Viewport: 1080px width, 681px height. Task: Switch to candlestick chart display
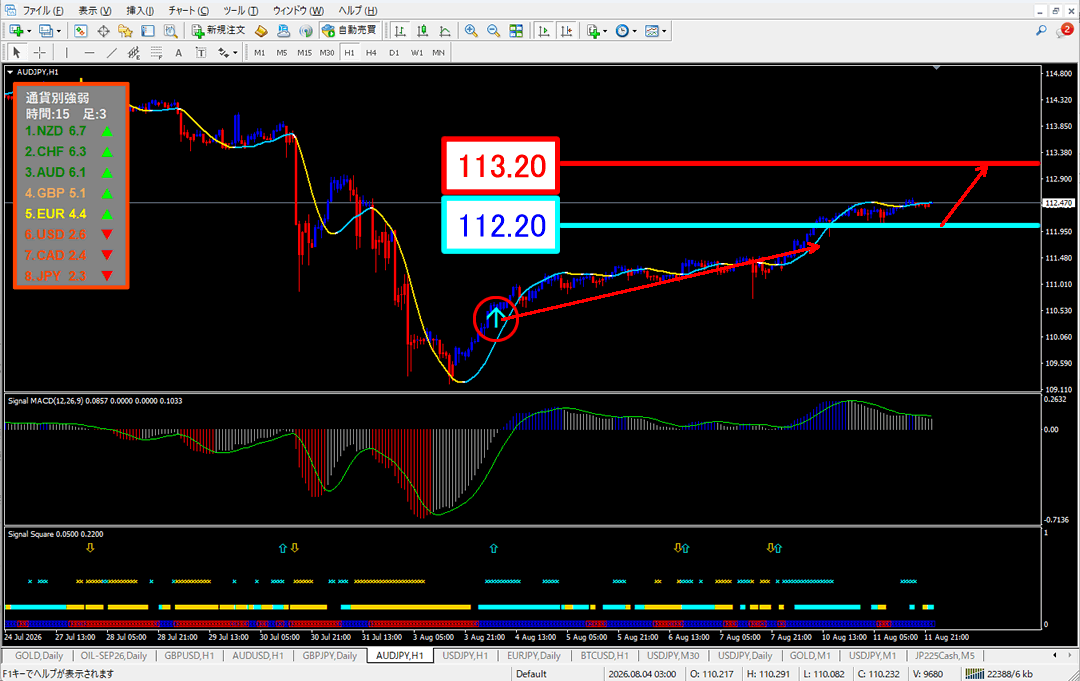point(423,31)
